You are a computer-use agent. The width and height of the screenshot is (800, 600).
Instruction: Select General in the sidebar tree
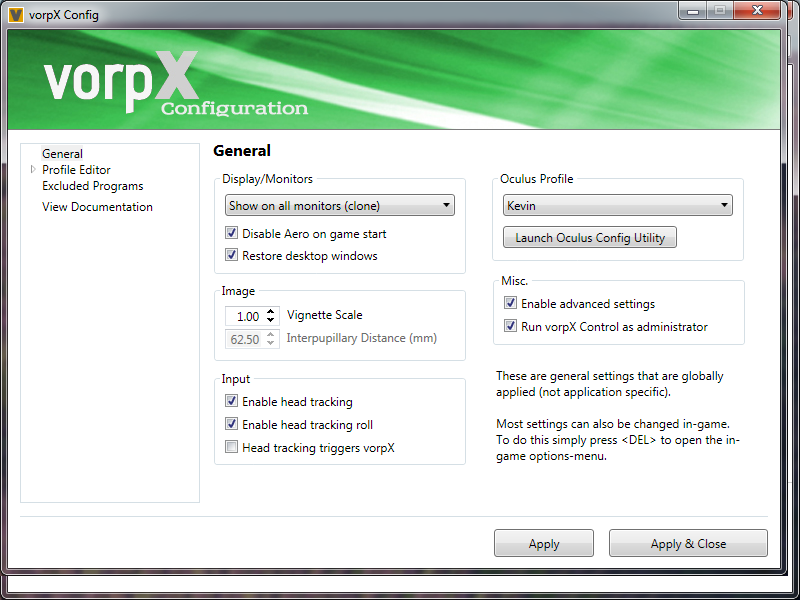click(x=62, y=154)
